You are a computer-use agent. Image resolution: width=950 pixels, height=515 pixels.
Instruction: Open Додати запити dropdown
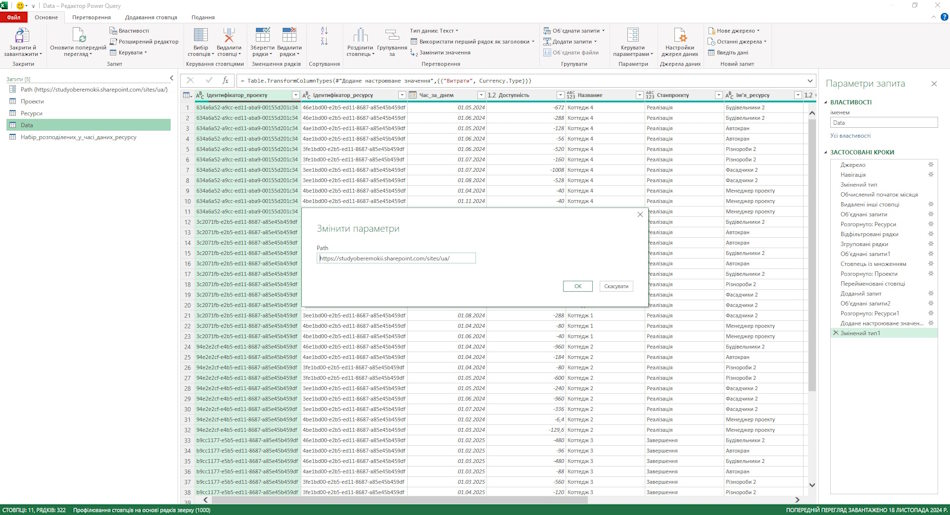point(570,41)
